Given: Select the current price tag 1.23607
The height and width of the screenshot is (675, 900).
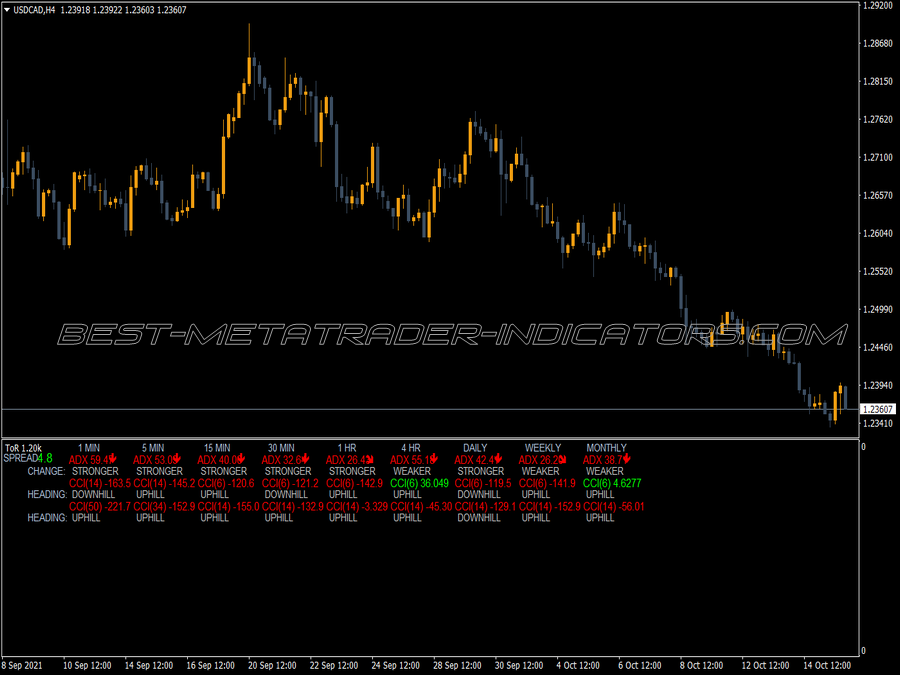Looking at the screenshot, I should pos(878,409).
